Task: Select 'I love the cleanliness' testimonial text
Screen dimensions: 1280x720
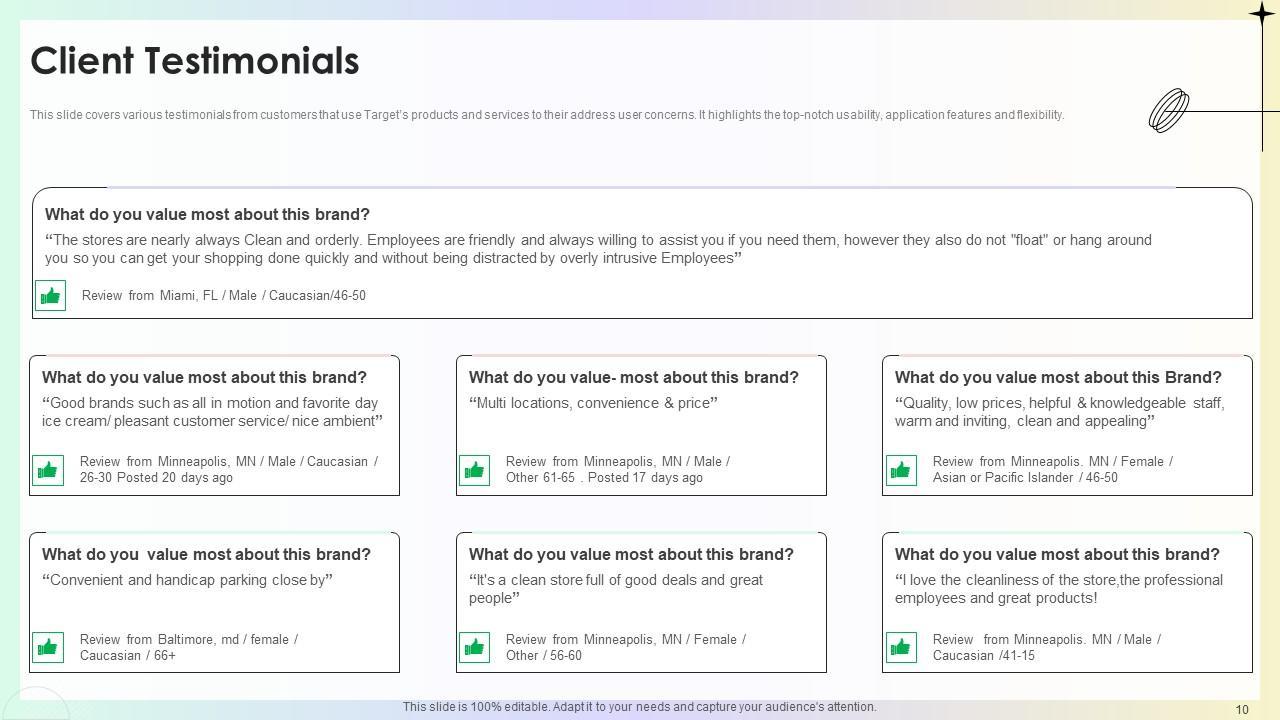Action: pyautogui.click(x=1059, y=589)
